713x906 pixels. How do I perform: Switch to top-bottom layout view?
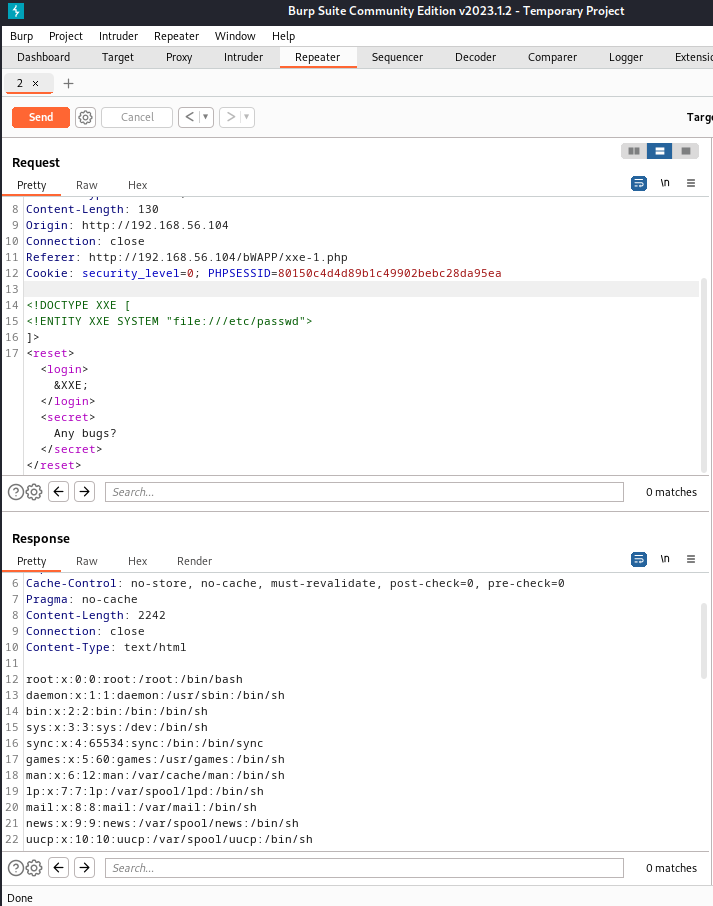tap(660, 151)
